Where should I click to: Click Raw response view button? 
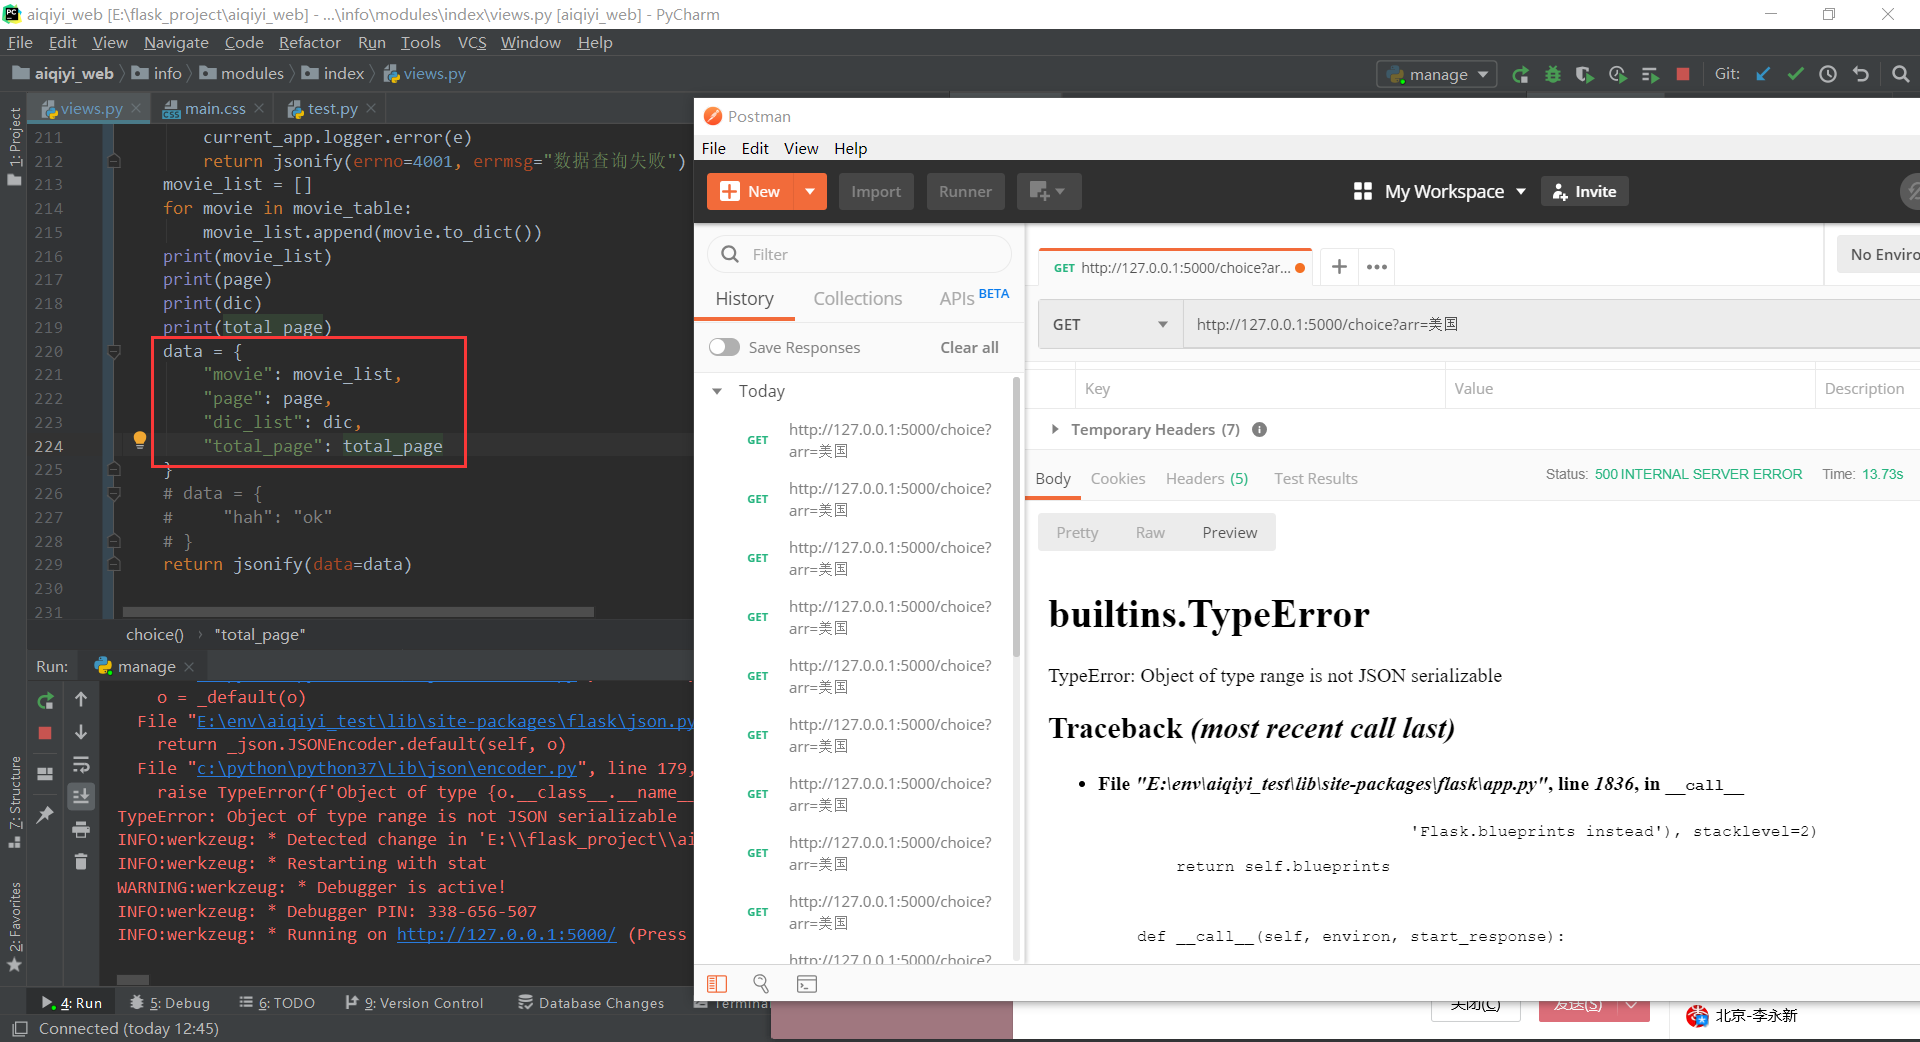coord(1150,532)
